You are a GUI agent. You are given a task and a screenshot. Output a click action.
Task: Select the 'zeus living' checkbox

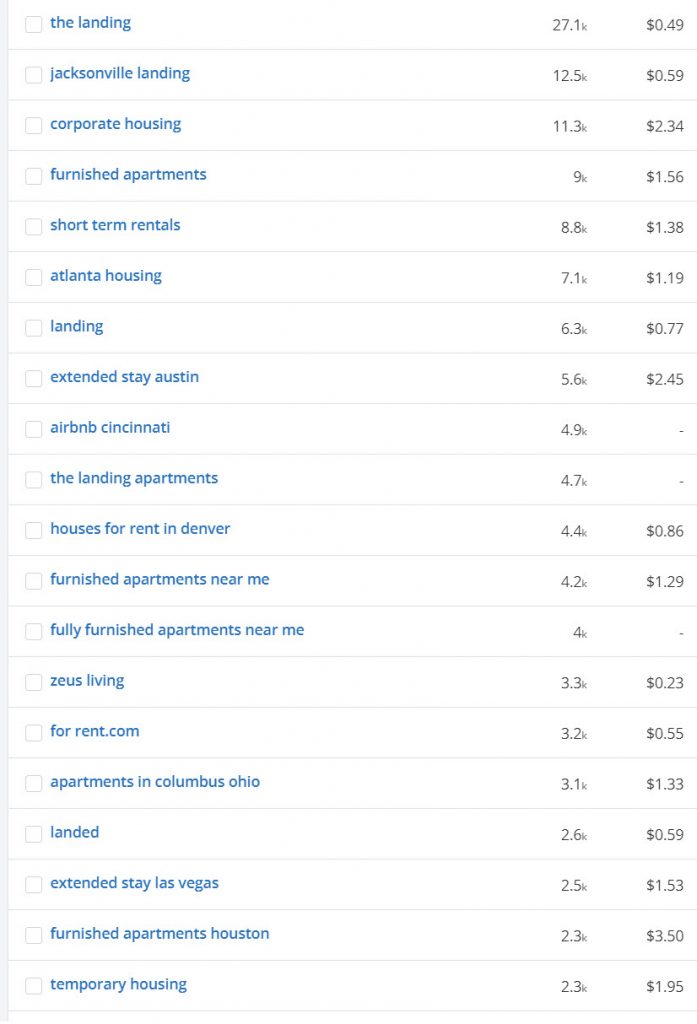point(34,682)
